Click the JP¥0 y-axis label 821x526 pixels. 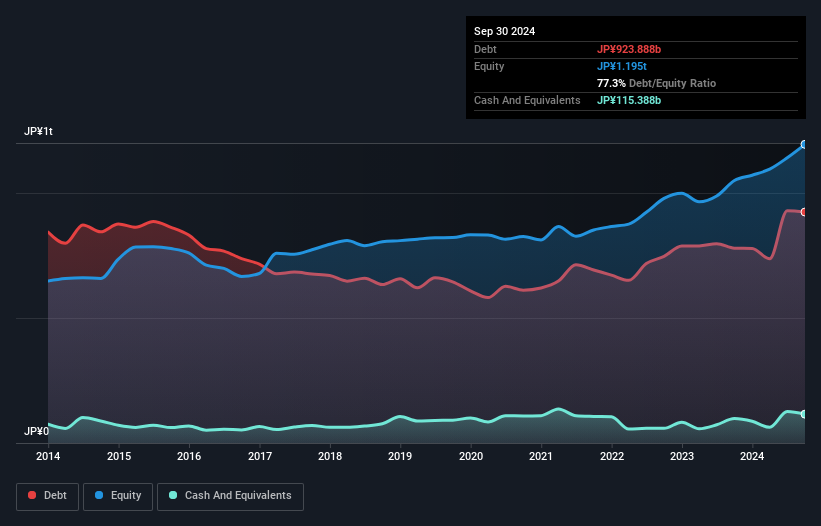pos(36,431)
